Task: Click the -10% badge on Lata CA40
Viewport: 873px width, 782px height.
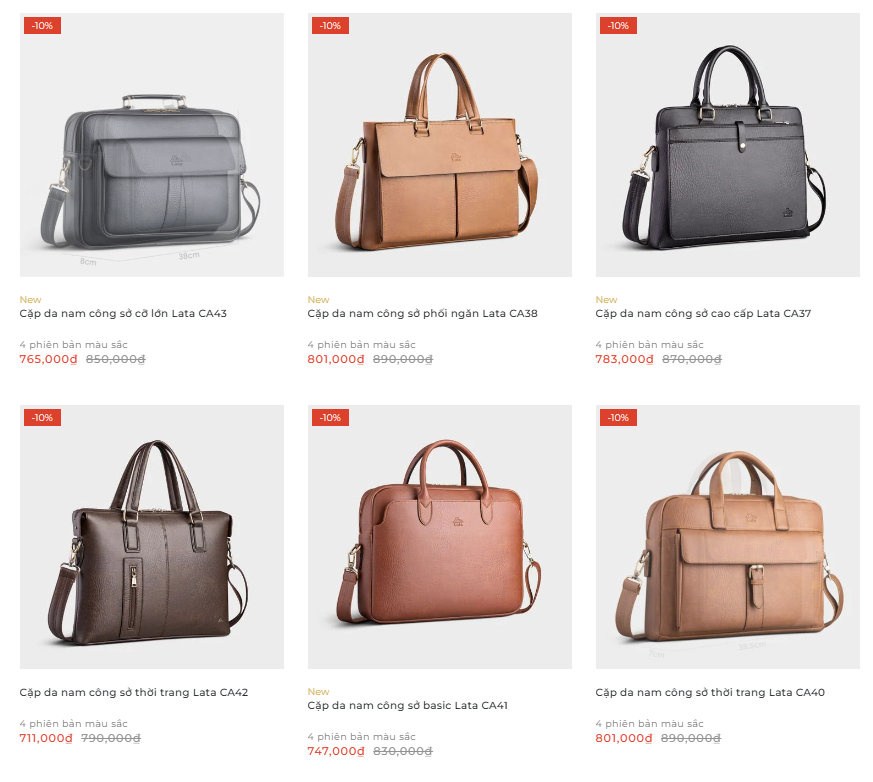Action: [x=618, y=417]
